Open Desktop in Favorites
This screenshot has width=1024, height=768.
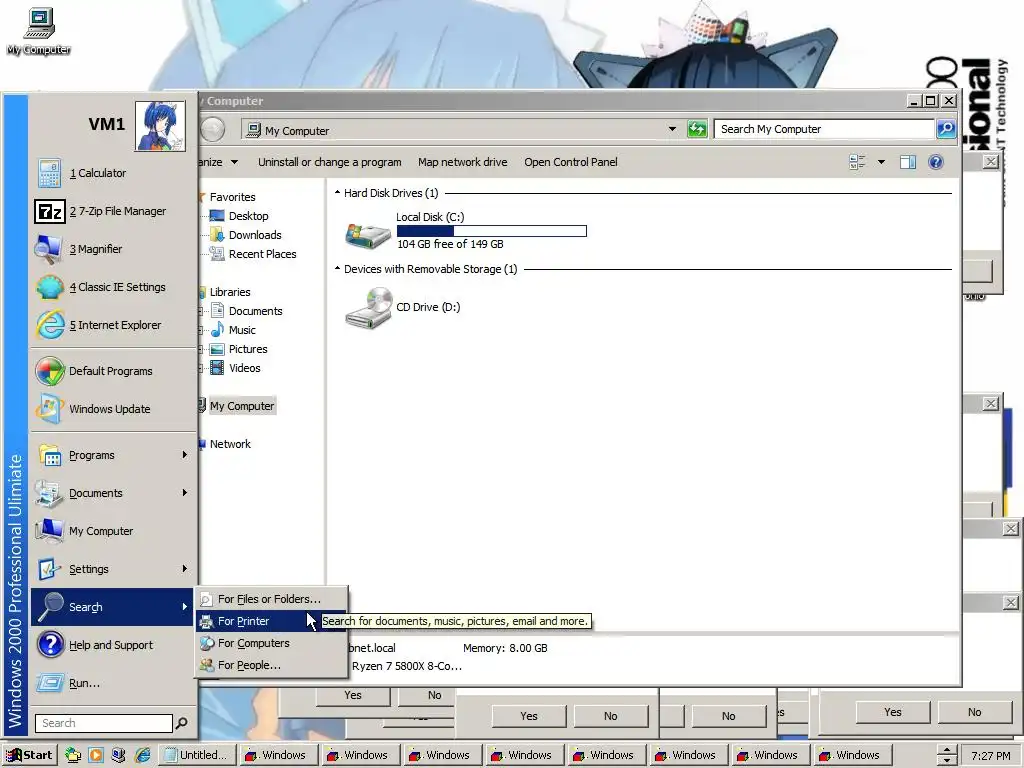pos(248,216)
